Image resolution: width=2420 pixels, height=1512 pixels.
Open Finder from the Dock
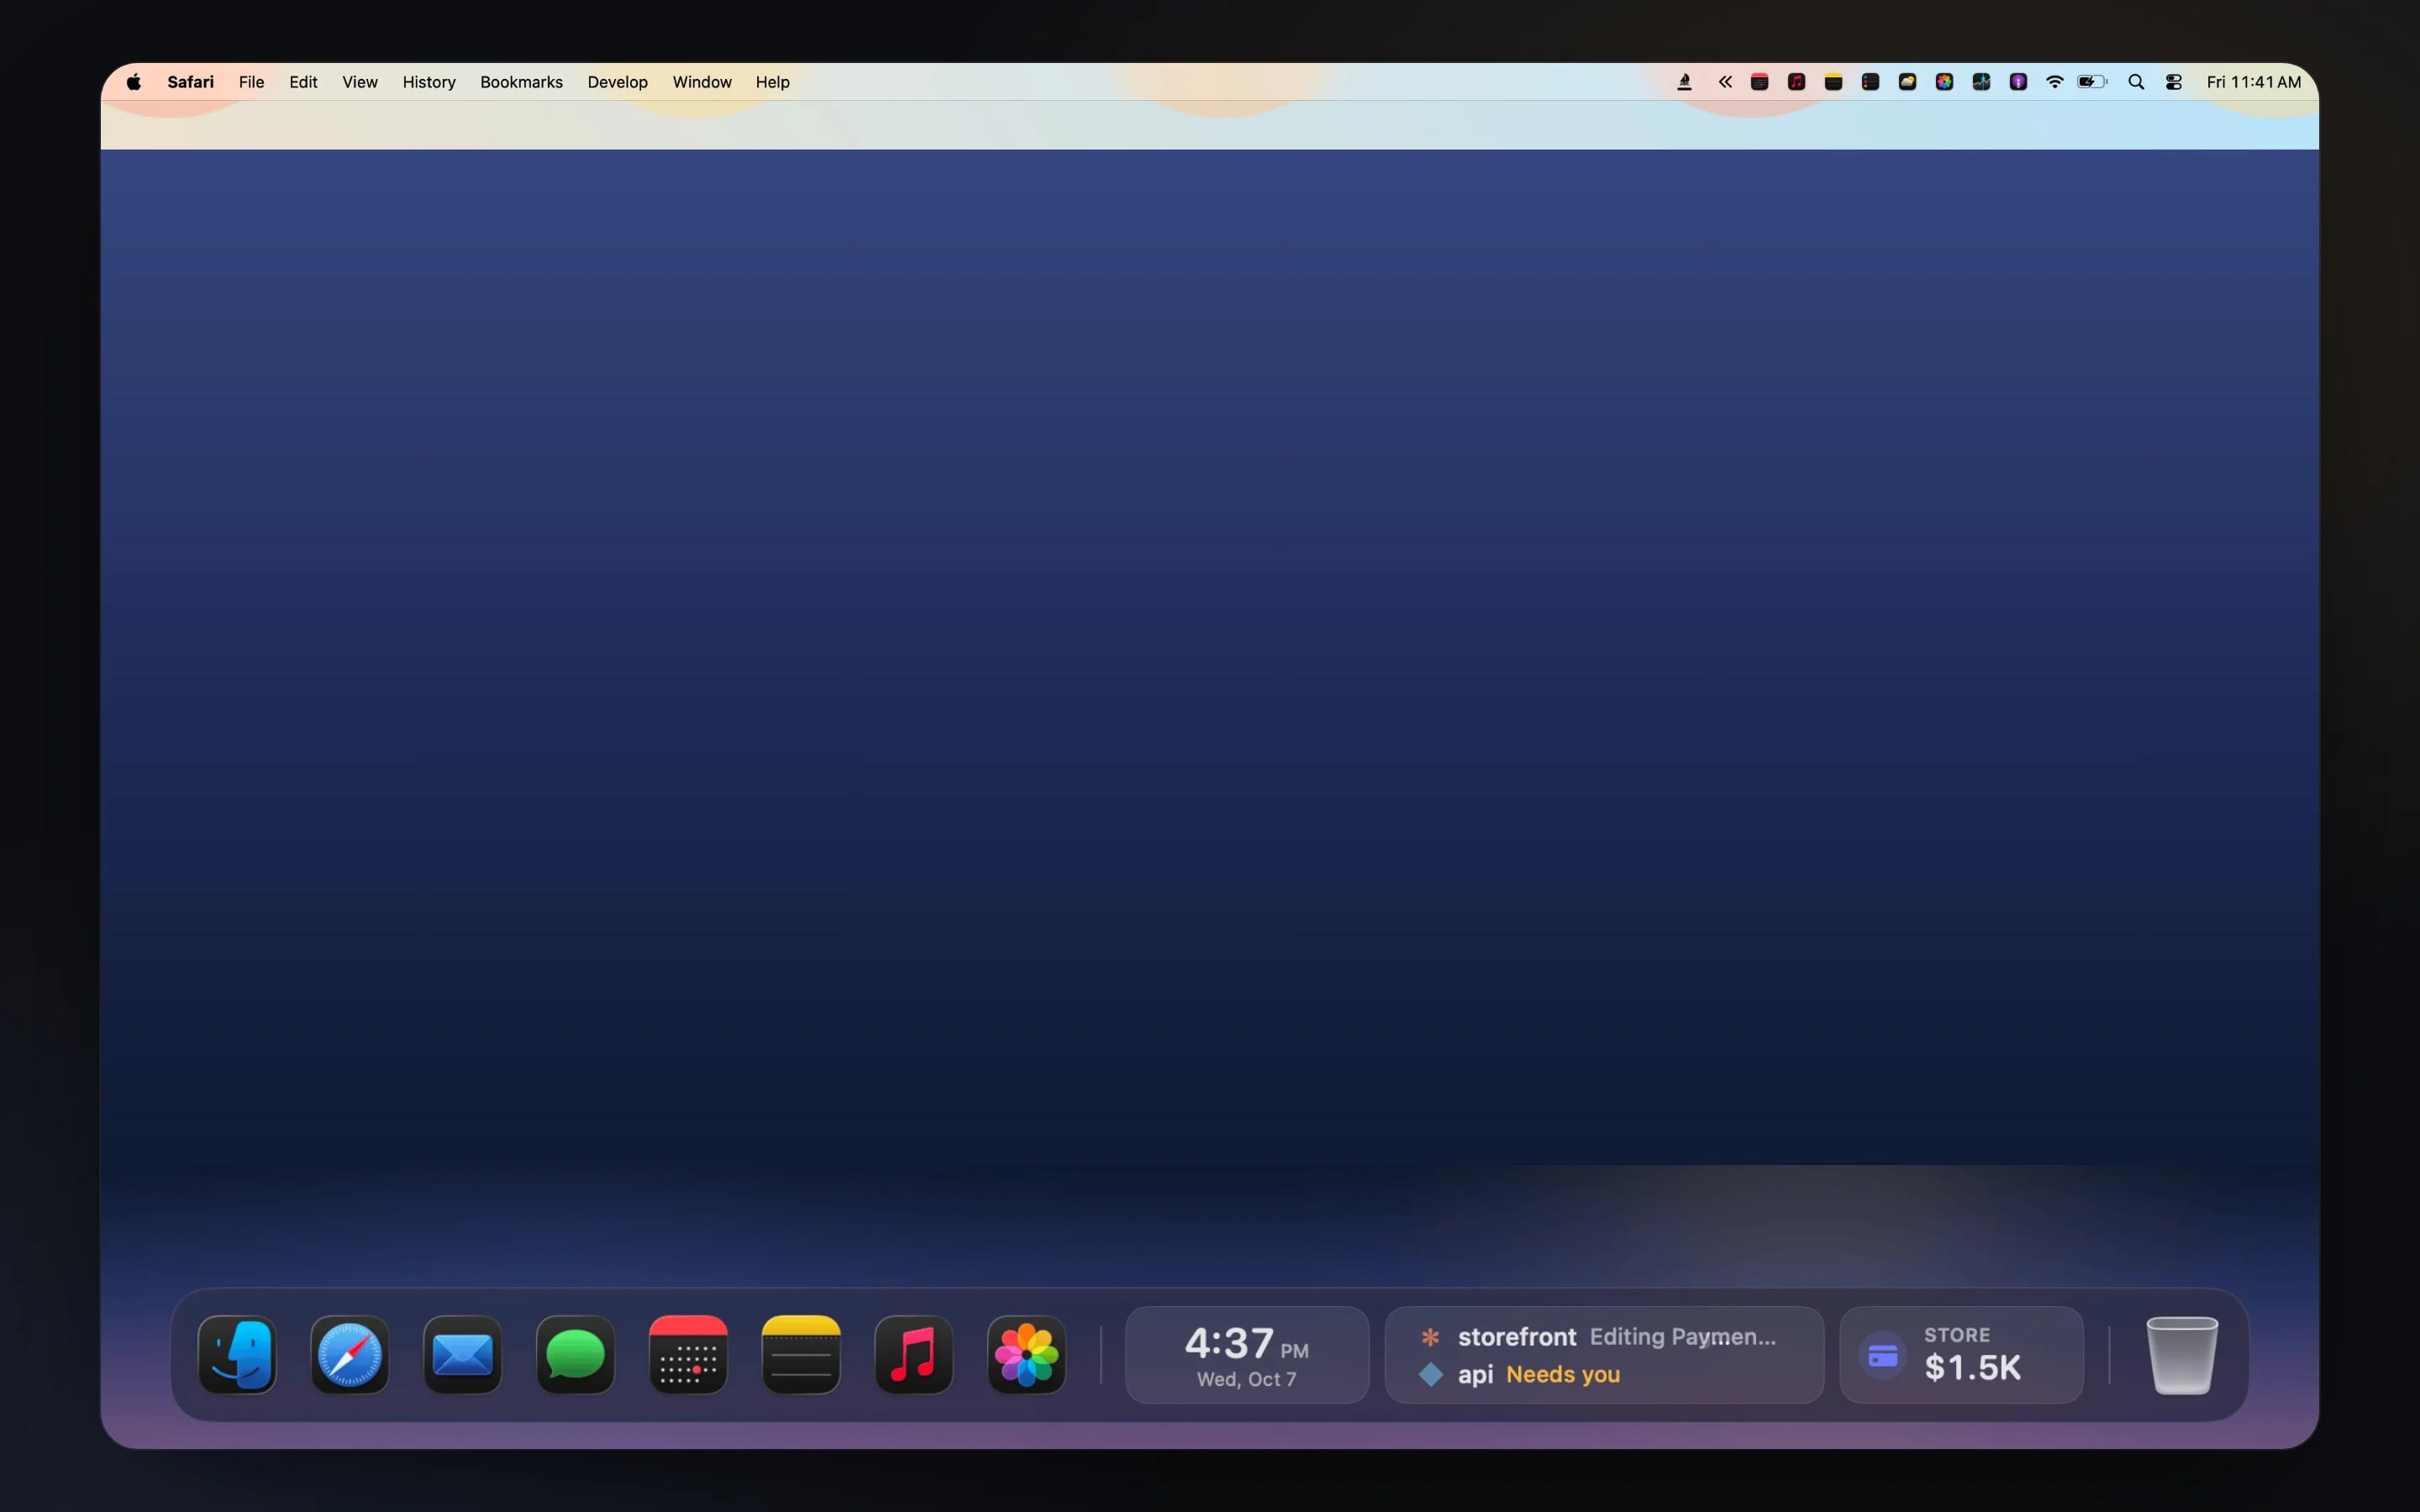237,1355
